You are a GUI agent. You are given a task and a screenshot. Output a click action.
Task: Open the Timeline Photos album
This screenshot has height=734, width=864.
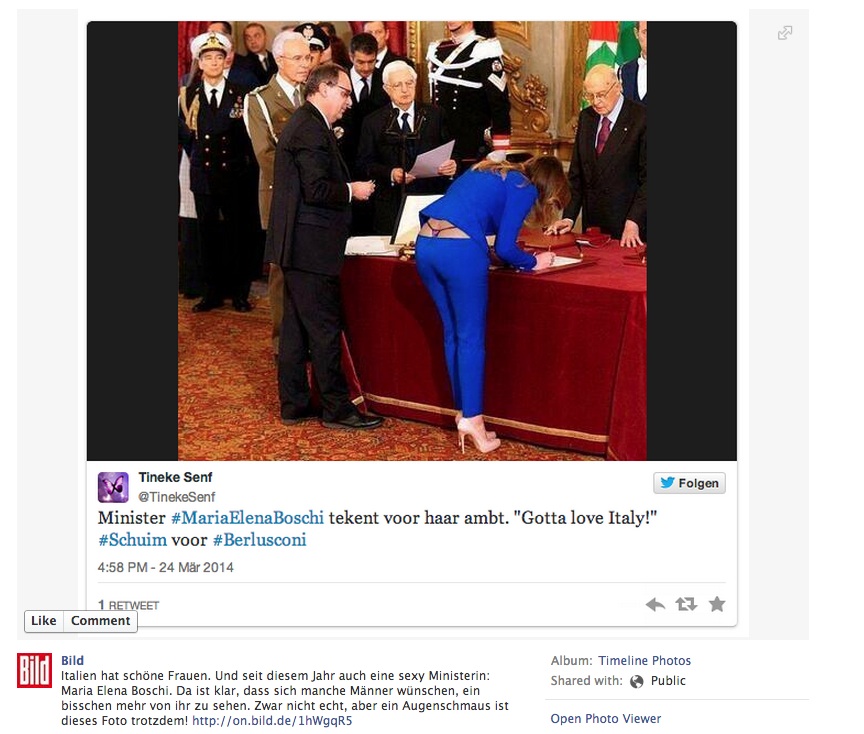click(645, 661)
